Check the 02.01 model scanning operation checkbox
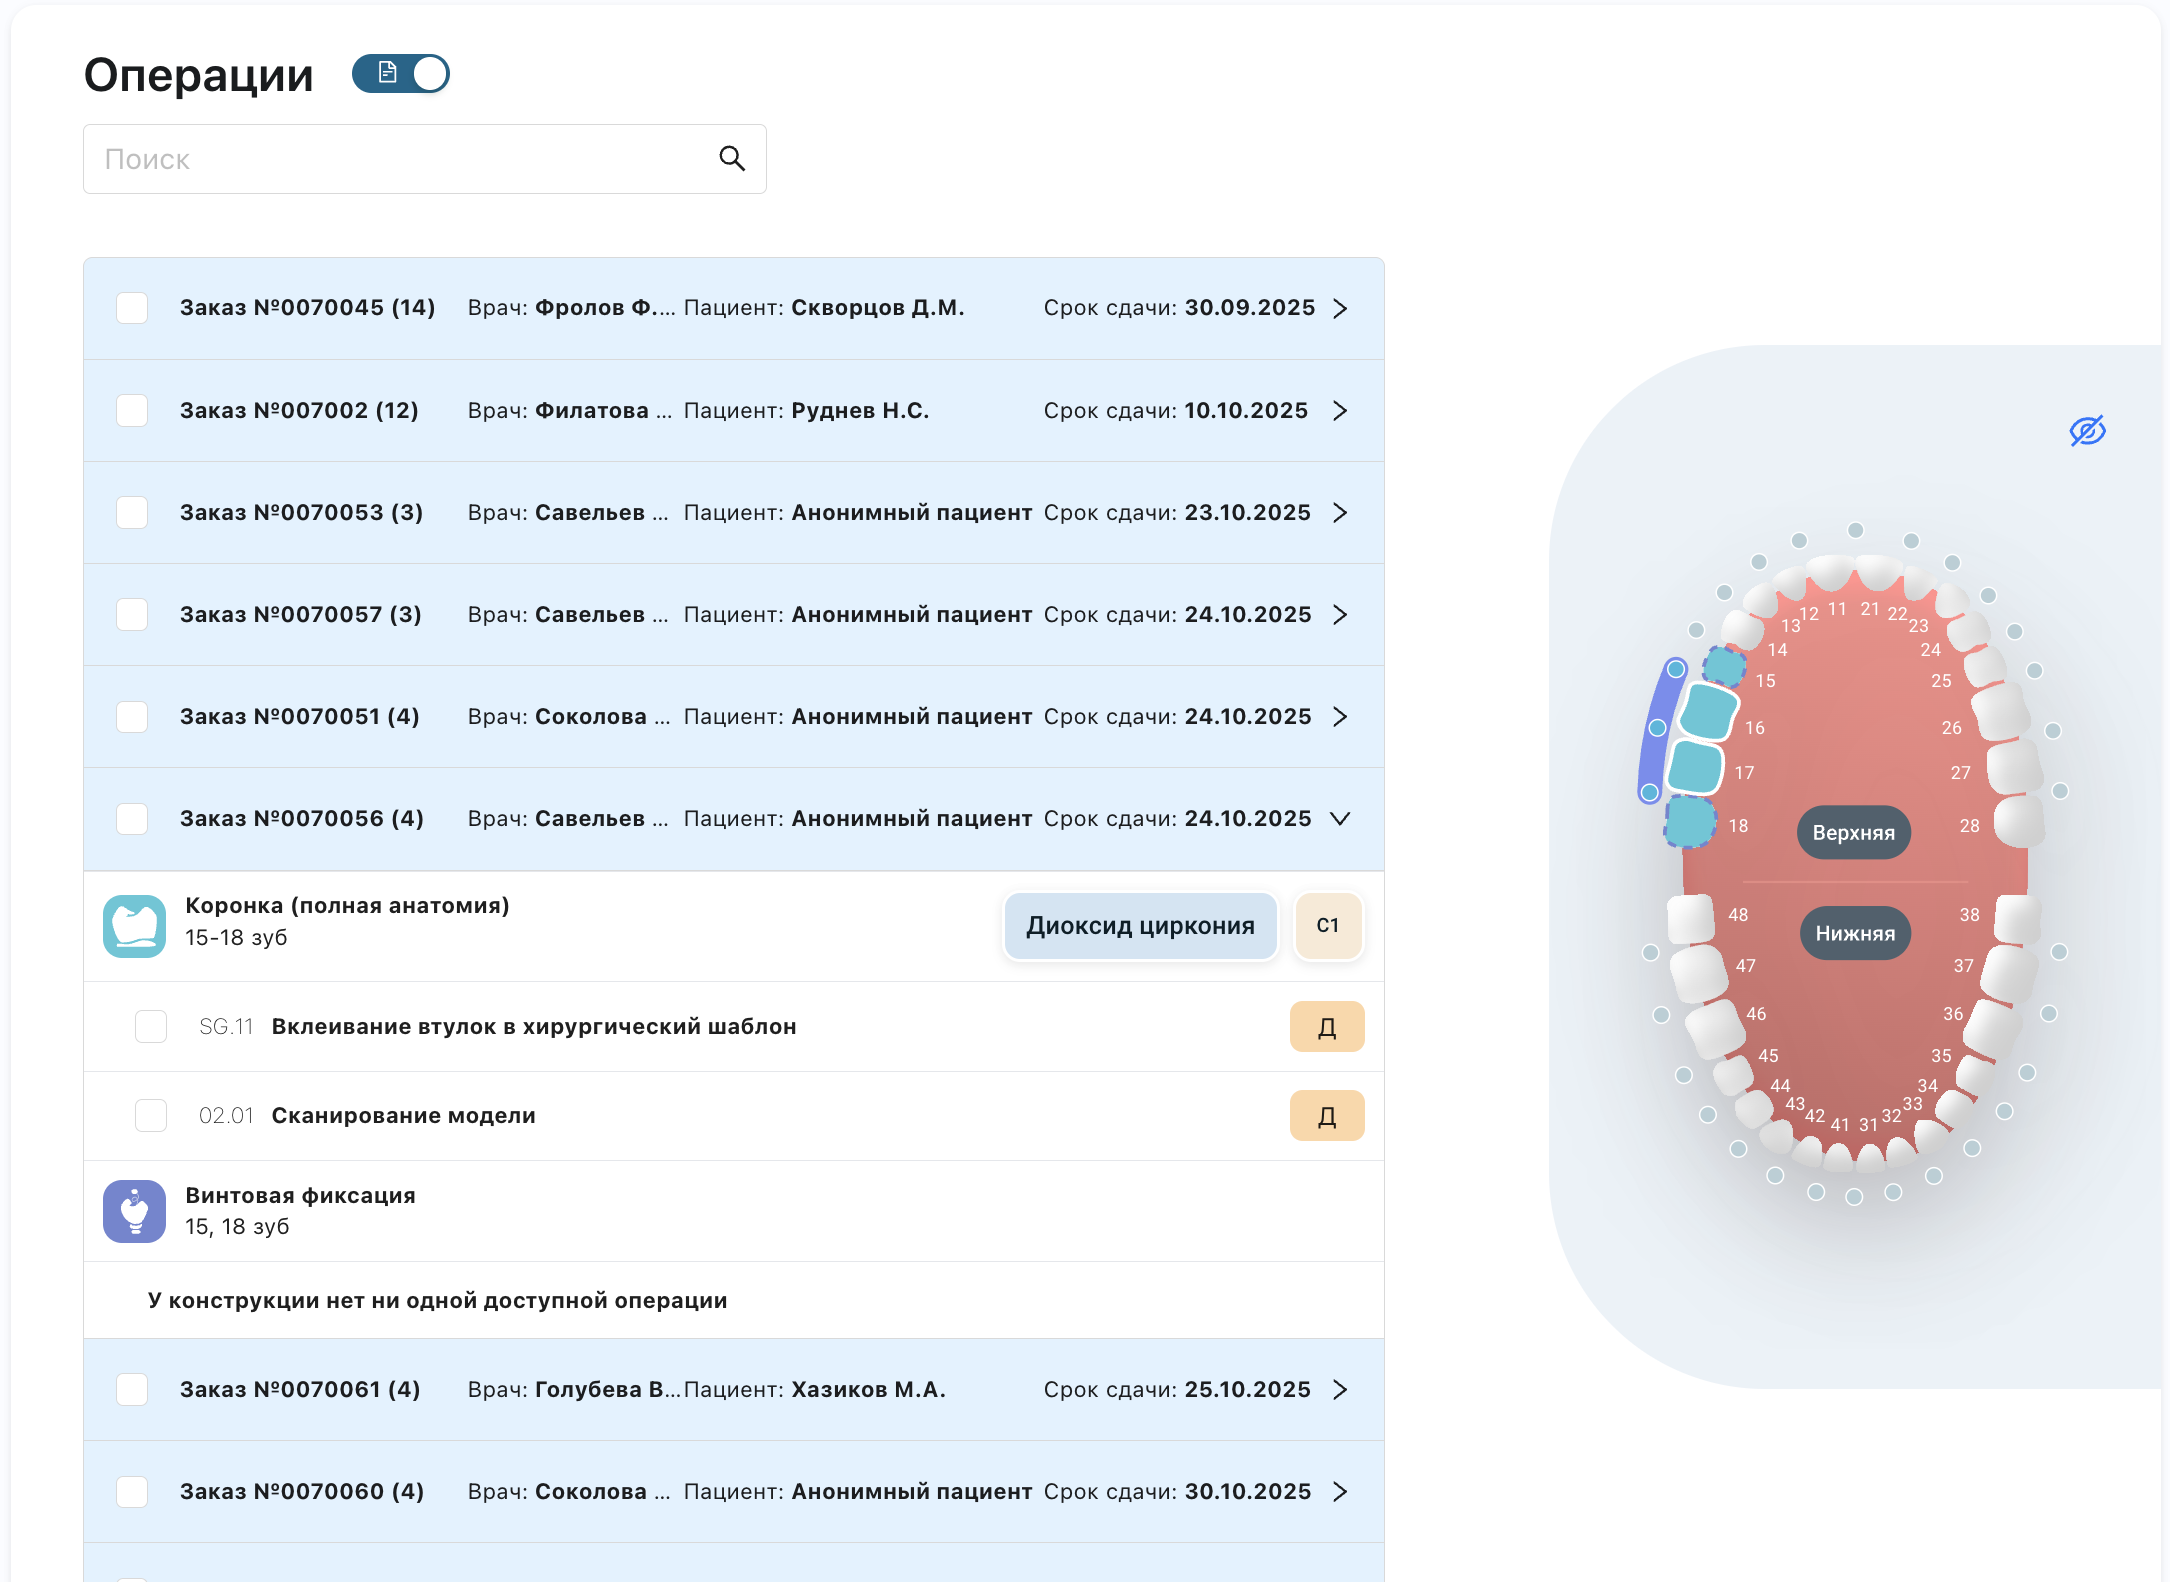Image resolution: width=2170 pixels, height=1582 pixels. pyautogui.click(x=151, y=1116)
